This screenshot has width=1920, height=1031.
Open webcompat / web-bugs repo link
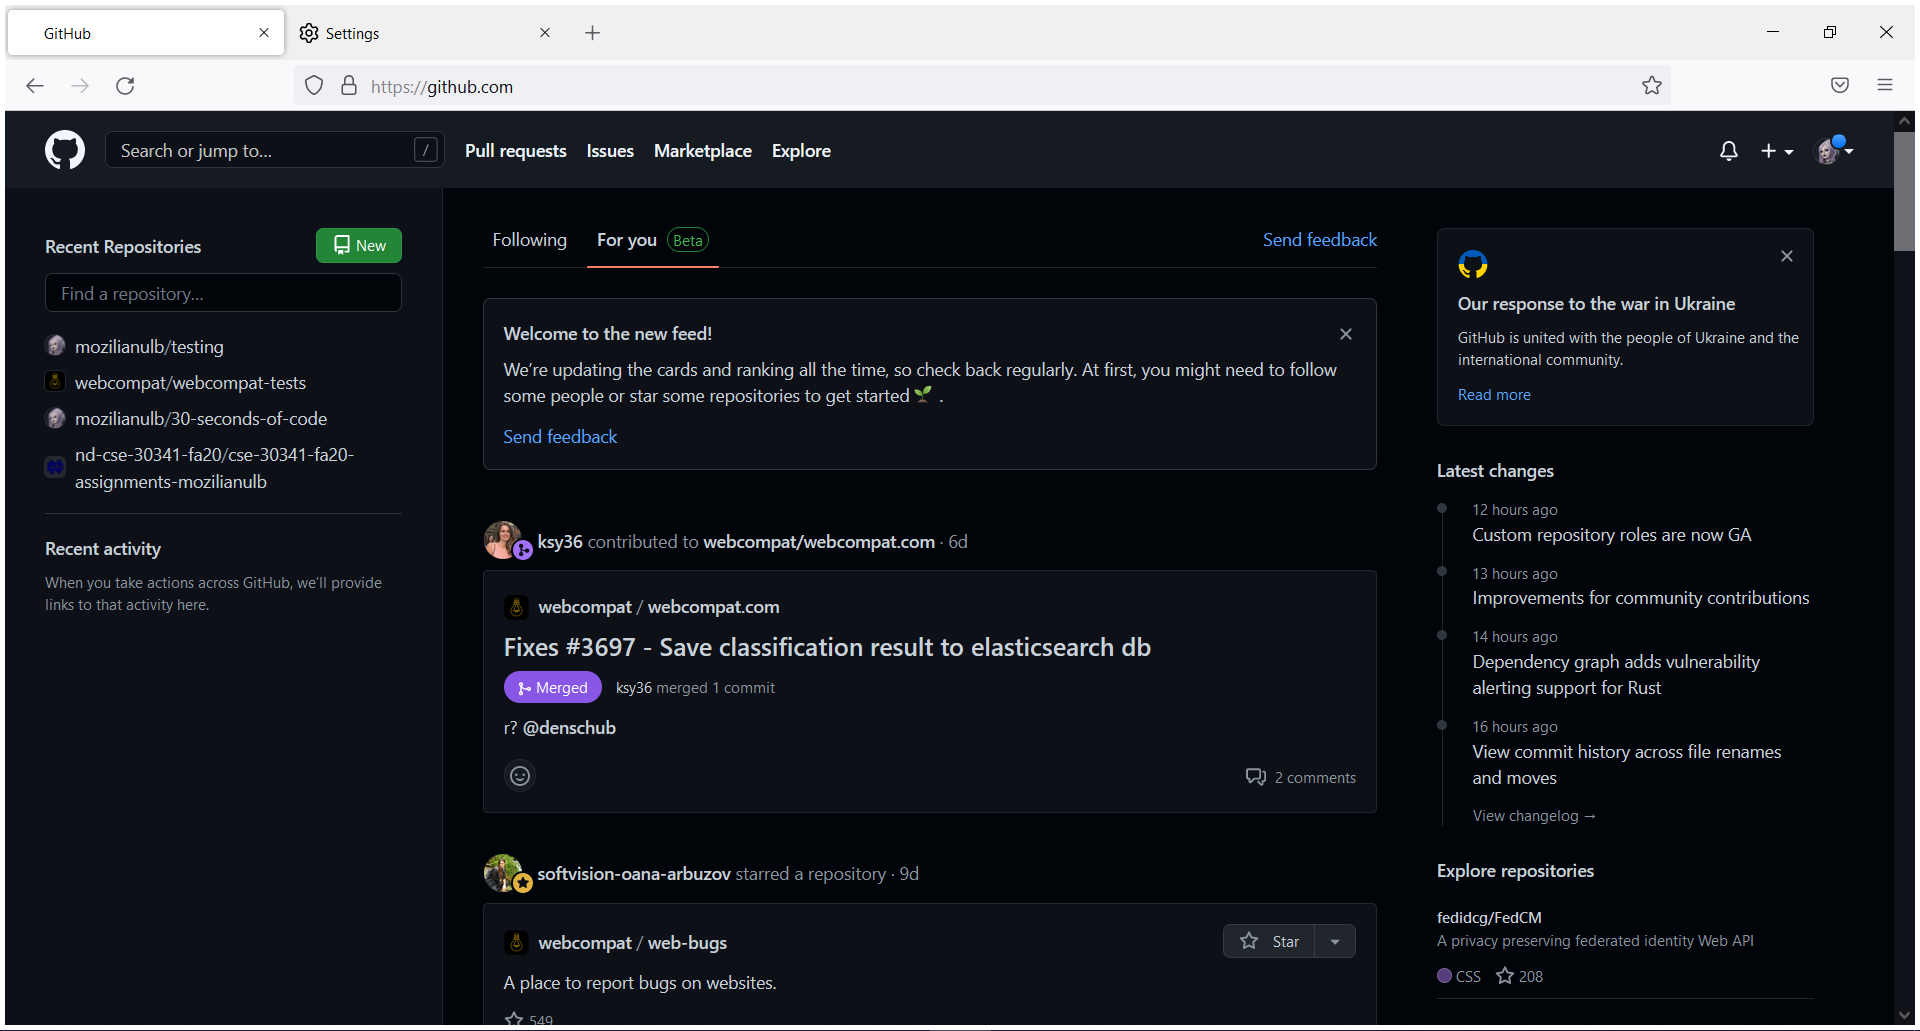coord(632,943)
